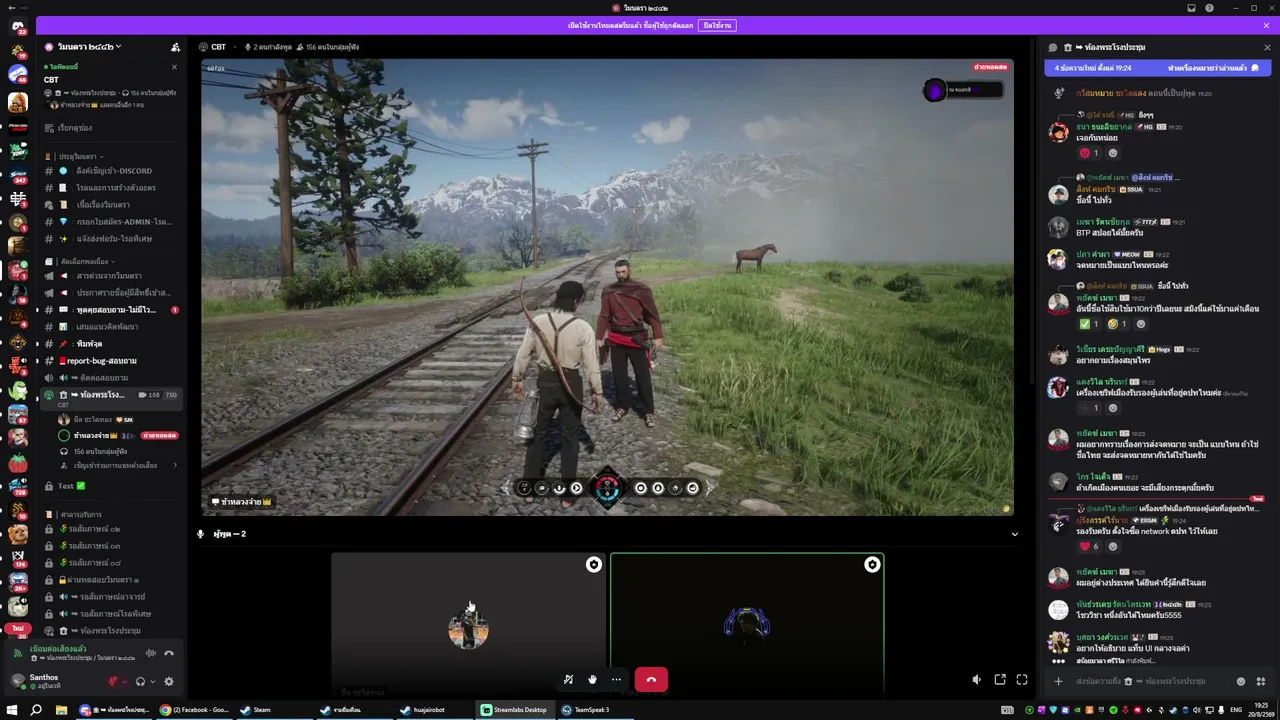End the call with the red hang-up button
The width and height of the screenshot is (1280, 720).
click(651, 680)
